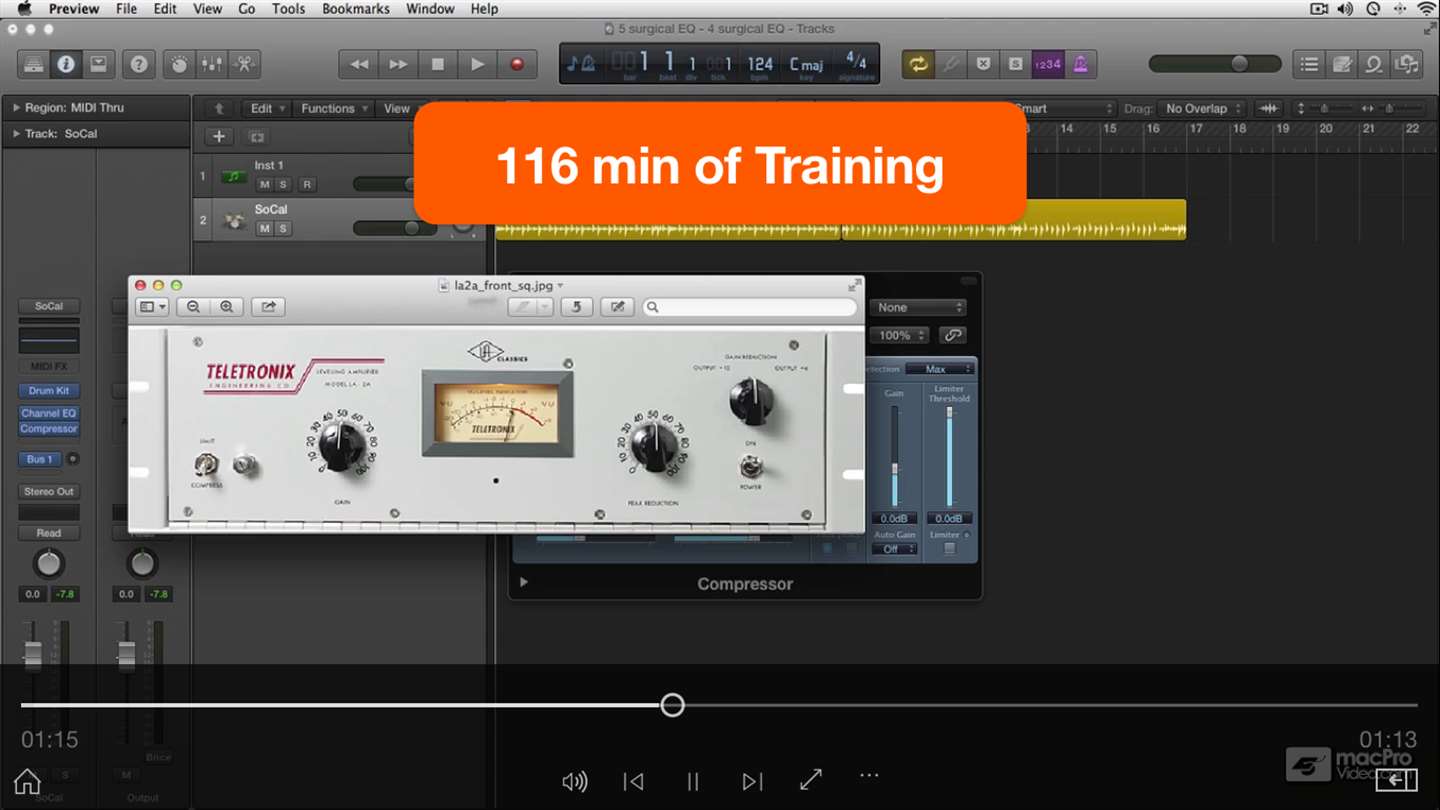The height and width of the screenshot is (810, 1440).
Task: Open the Media Browser button
Action: click(1407, 64)
